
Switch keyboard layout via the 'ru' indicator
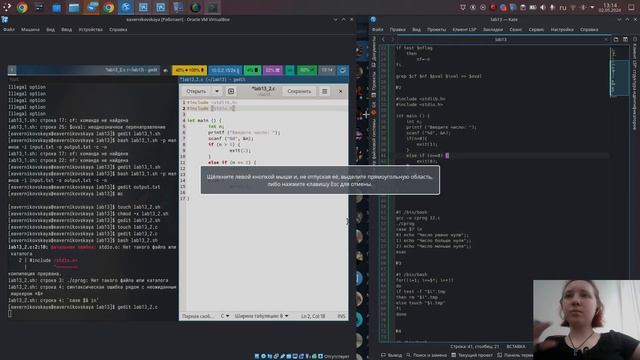pos(562,7)
